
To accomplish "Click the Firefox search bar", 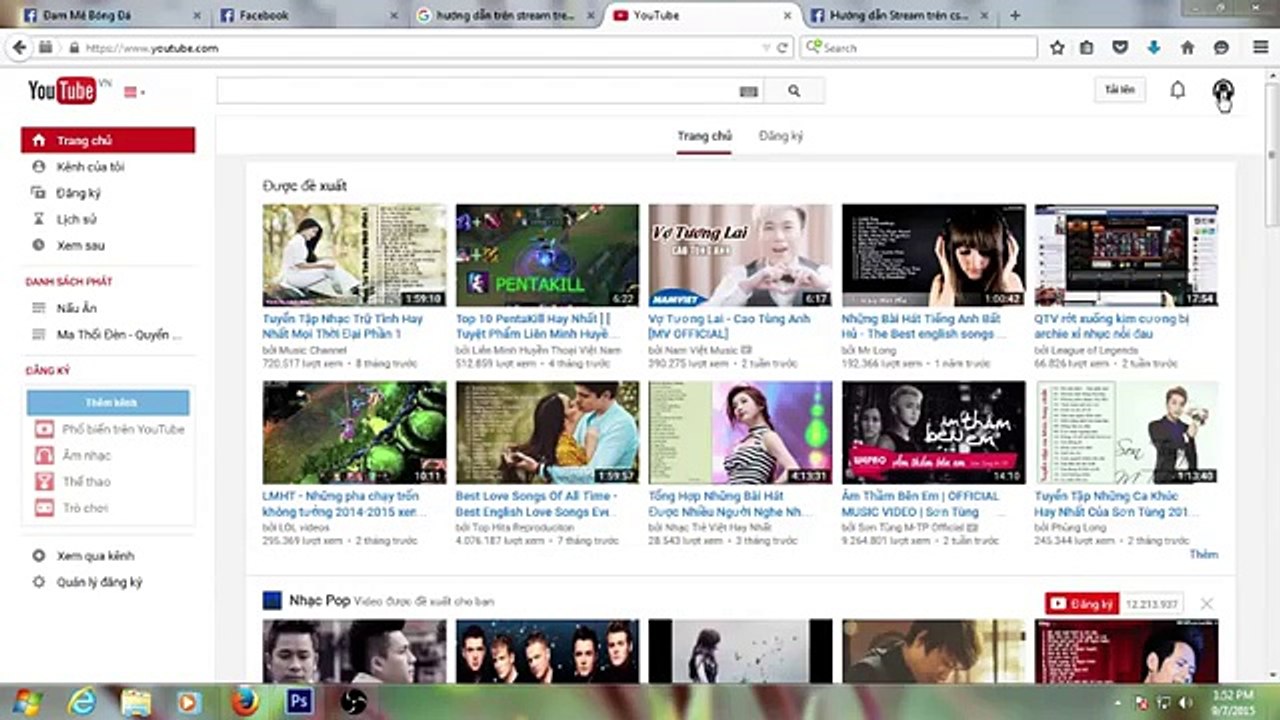I will coord(918,47).
